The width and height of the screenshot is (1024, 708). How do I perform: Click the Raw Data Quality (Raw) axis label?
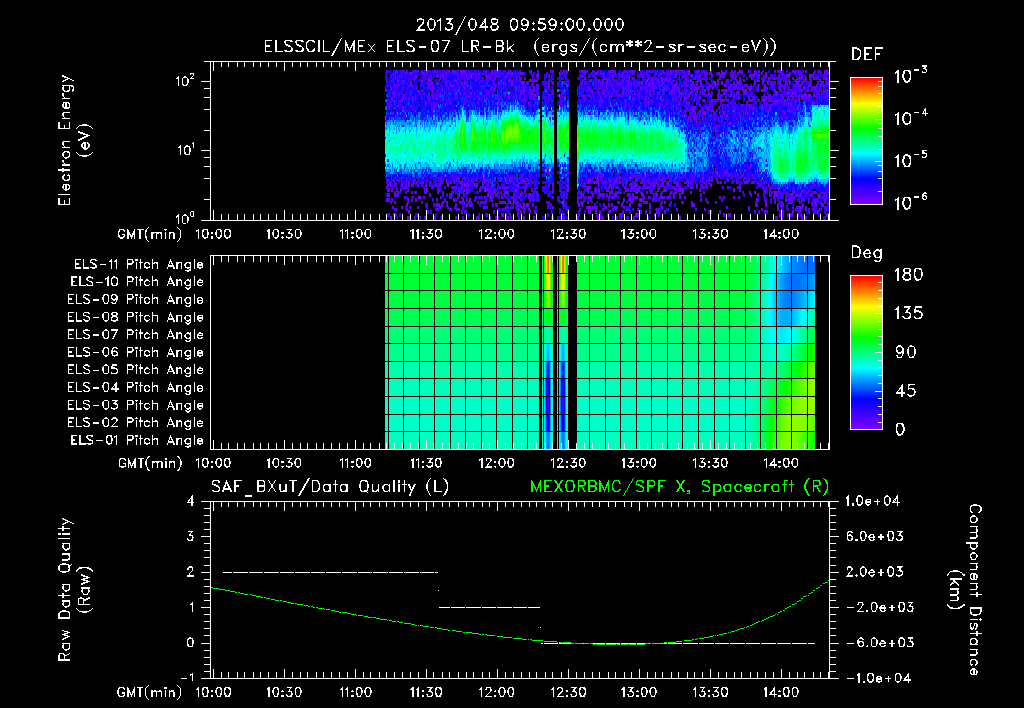point(75,590)
